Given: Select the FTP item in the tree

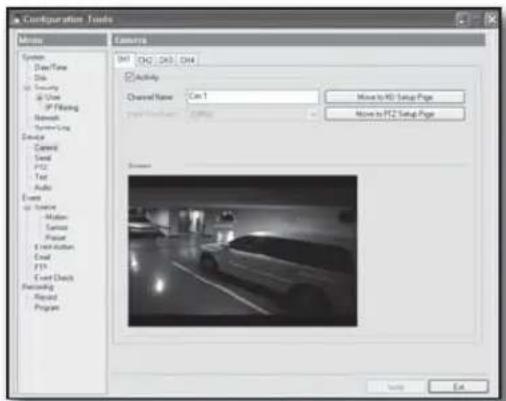Looking at the screenshot, I should (40, 267).
